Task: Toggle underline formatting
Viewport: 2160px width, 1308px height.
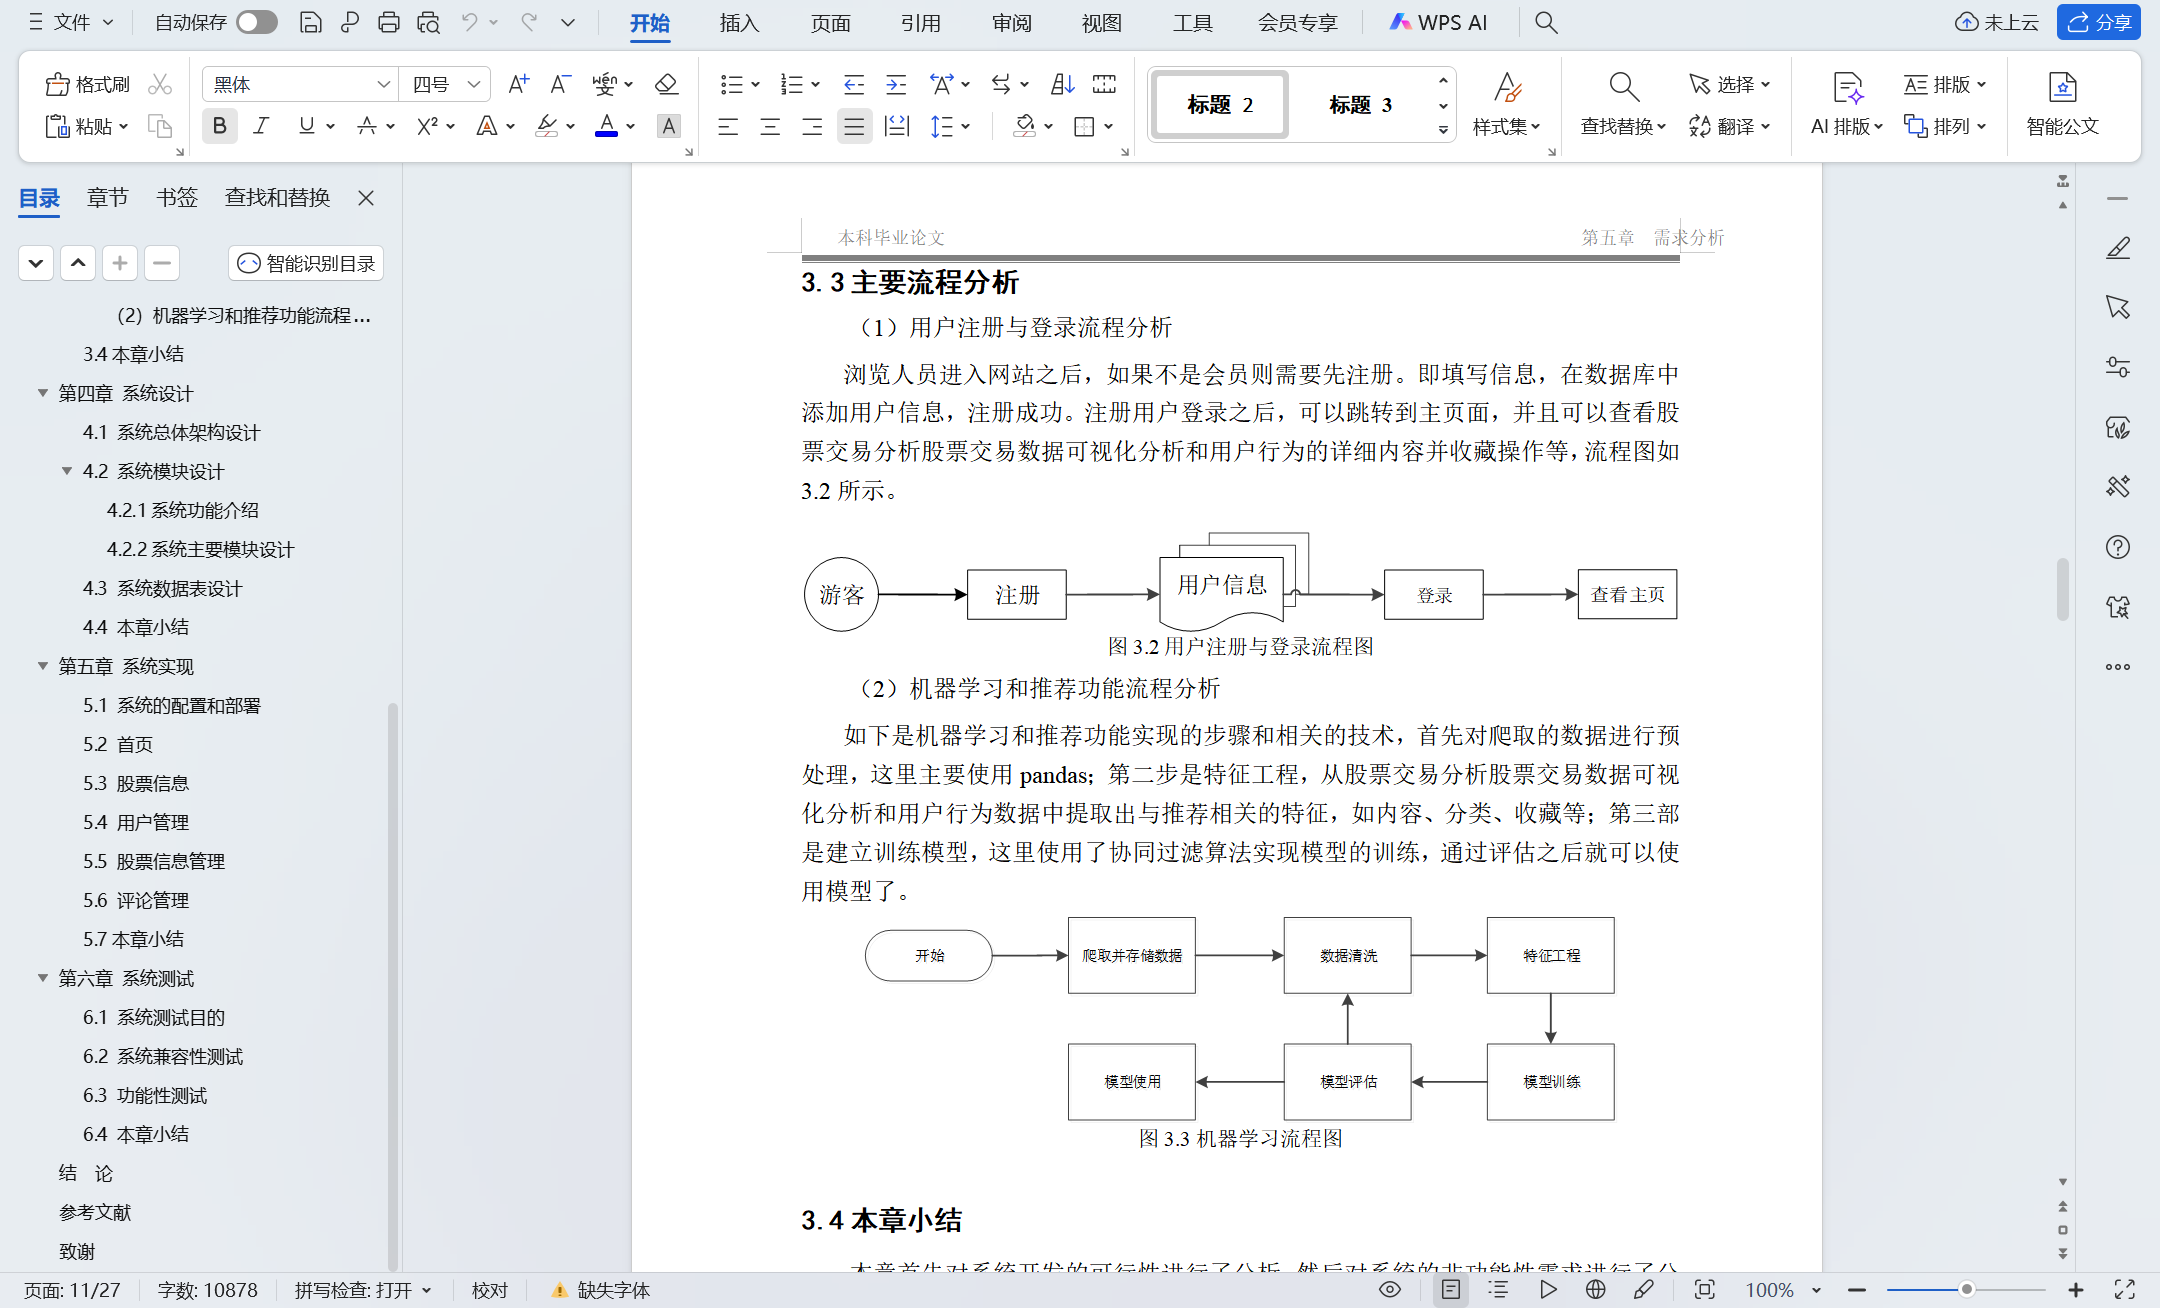Action: pyautogui.click(x=306, y=126)
